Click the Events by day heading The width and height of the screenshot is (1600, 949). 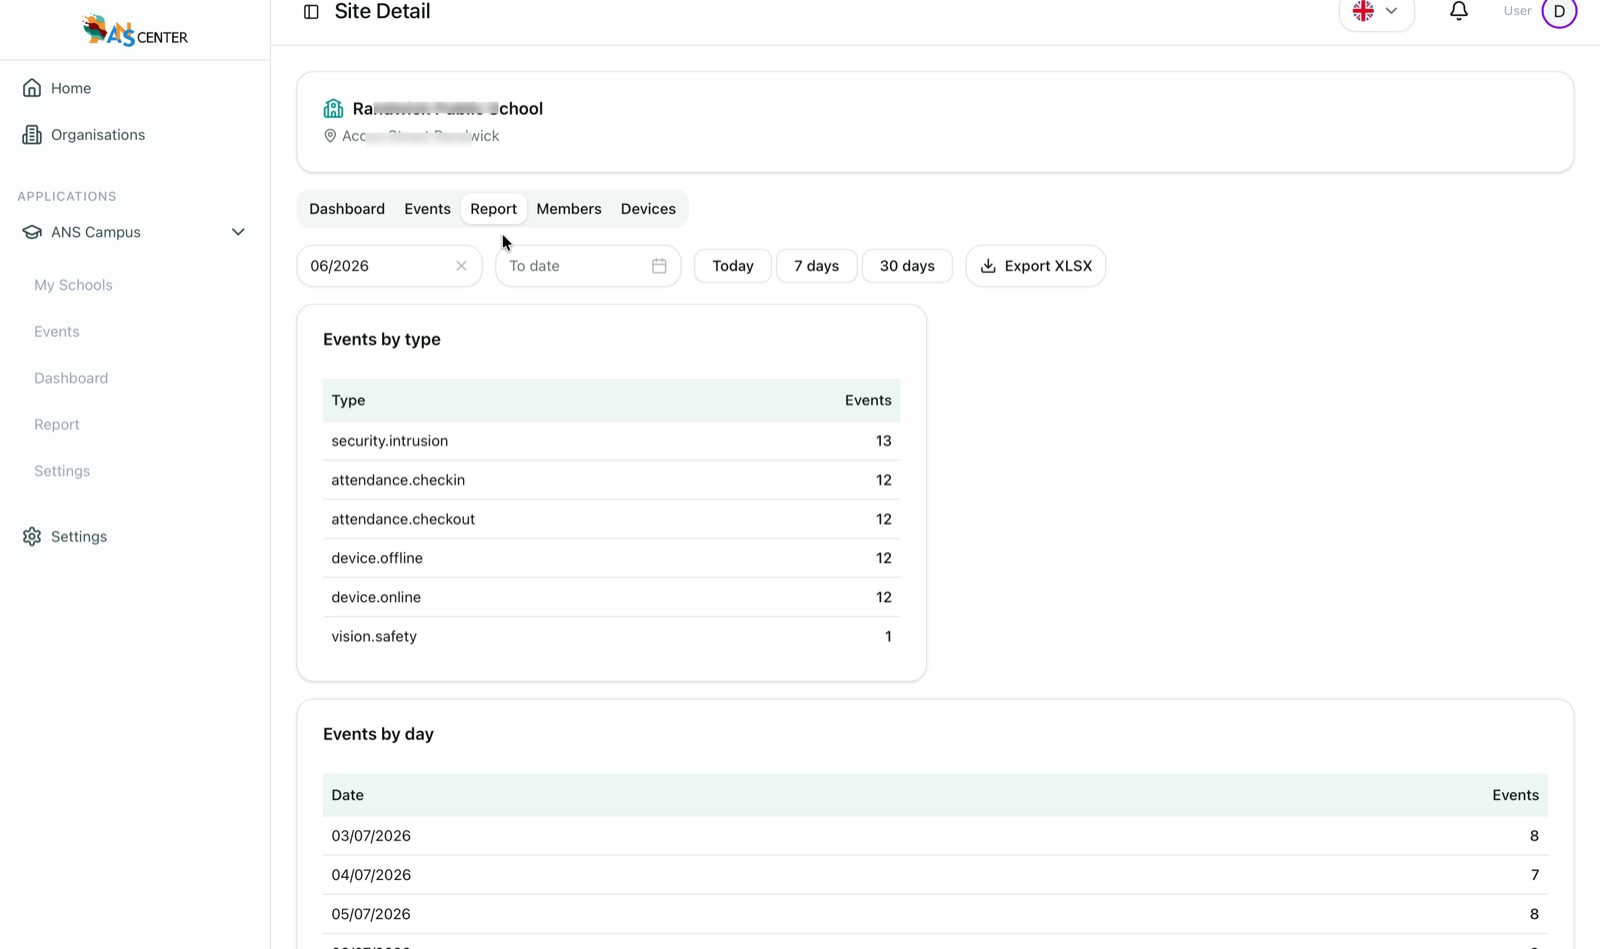[378, 734]
